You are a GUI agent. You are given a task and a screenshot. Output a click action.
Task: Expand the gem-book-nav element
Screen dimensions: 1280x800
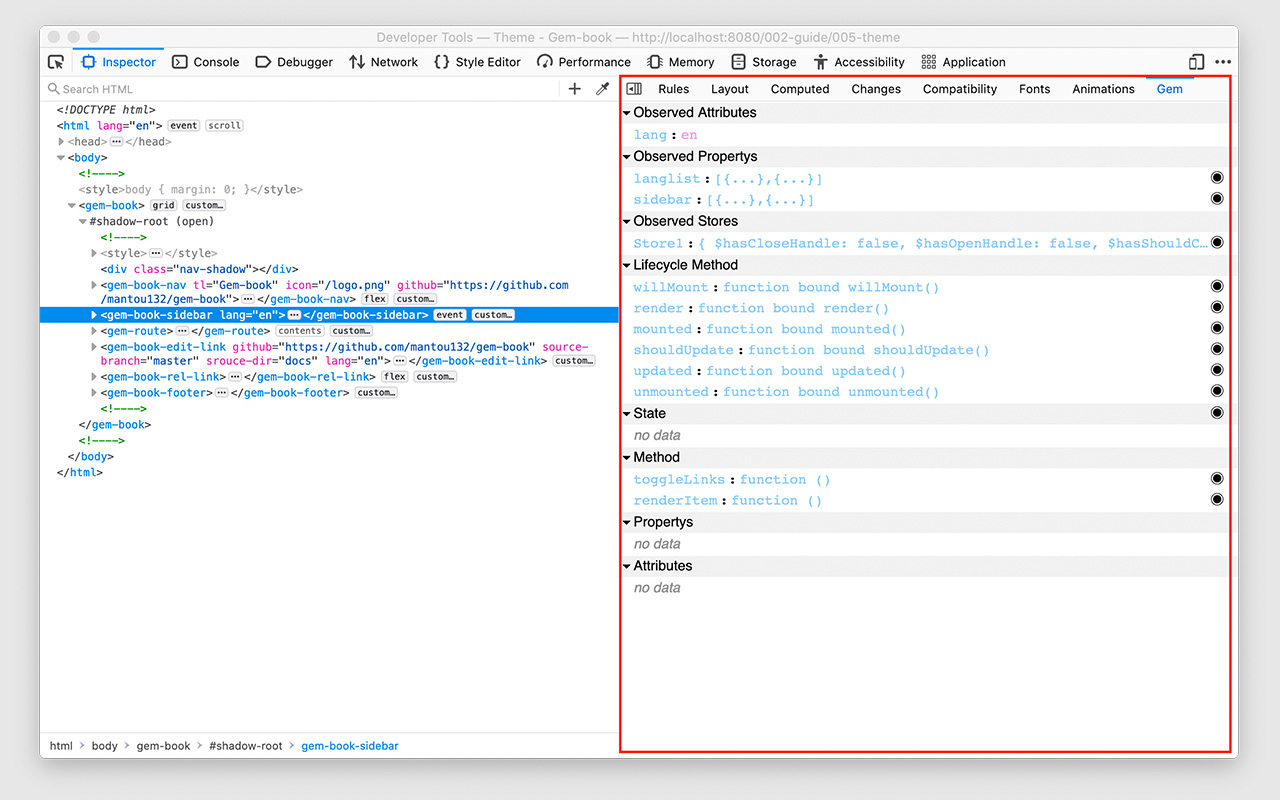(94, 286)
